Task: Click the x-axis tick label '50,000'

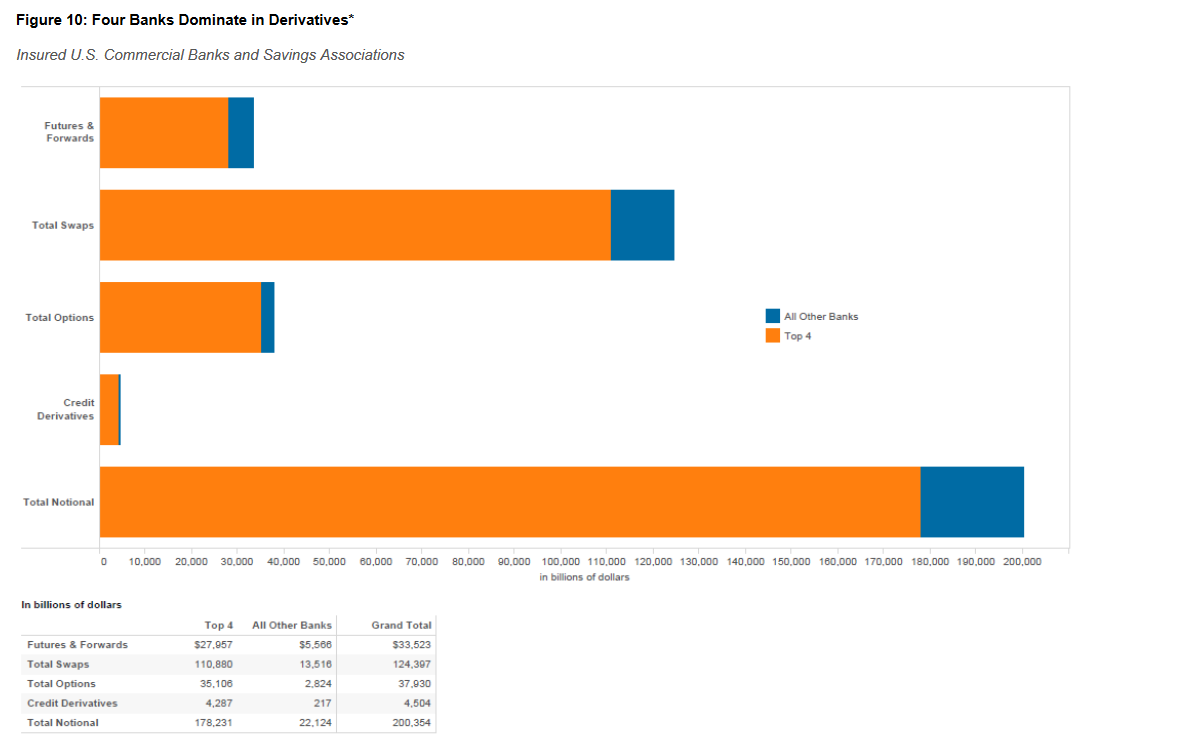Action: click(330, 562)
